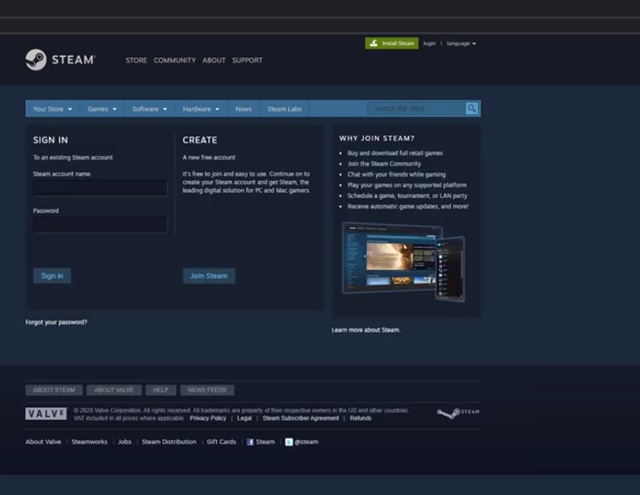Click the Join Steam button
Image resolution: width=640 pixels, height=495 pixels.
(209, 276)
